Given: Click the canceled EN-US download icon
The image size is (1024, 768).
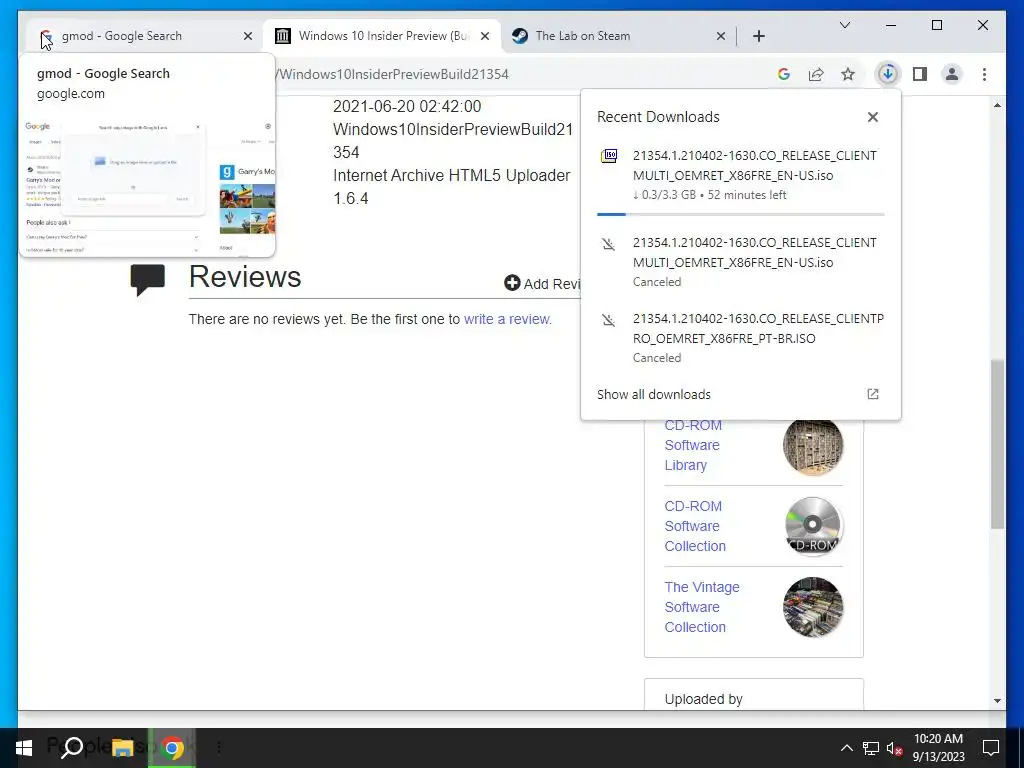Looking at the screenshot, I should click(x=609, y=244).
